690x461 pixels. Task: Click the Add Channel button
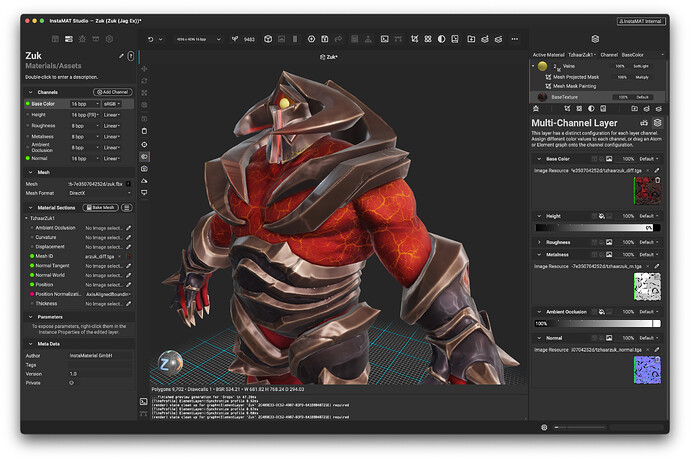coord(113,91)
